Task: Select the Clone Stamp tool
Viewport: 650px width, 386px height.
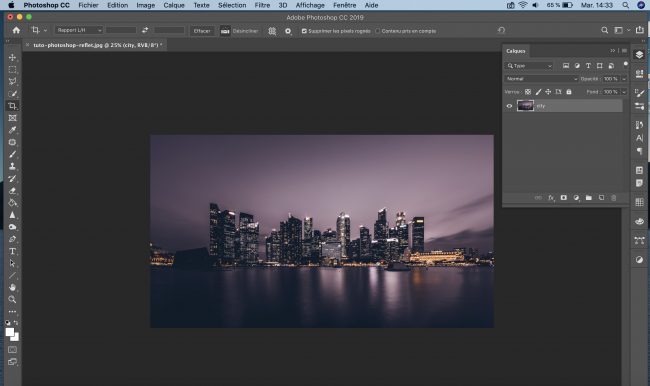Action: (x=12, y=166)
